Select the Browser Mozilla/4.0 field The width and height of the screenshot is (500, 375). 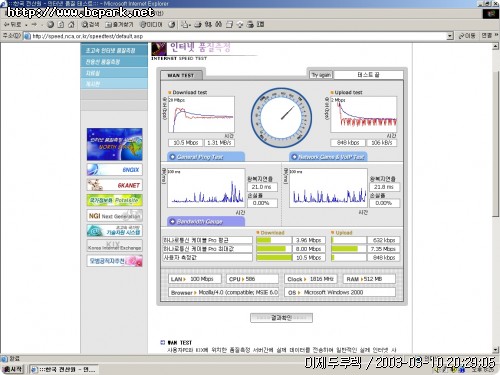223,292
